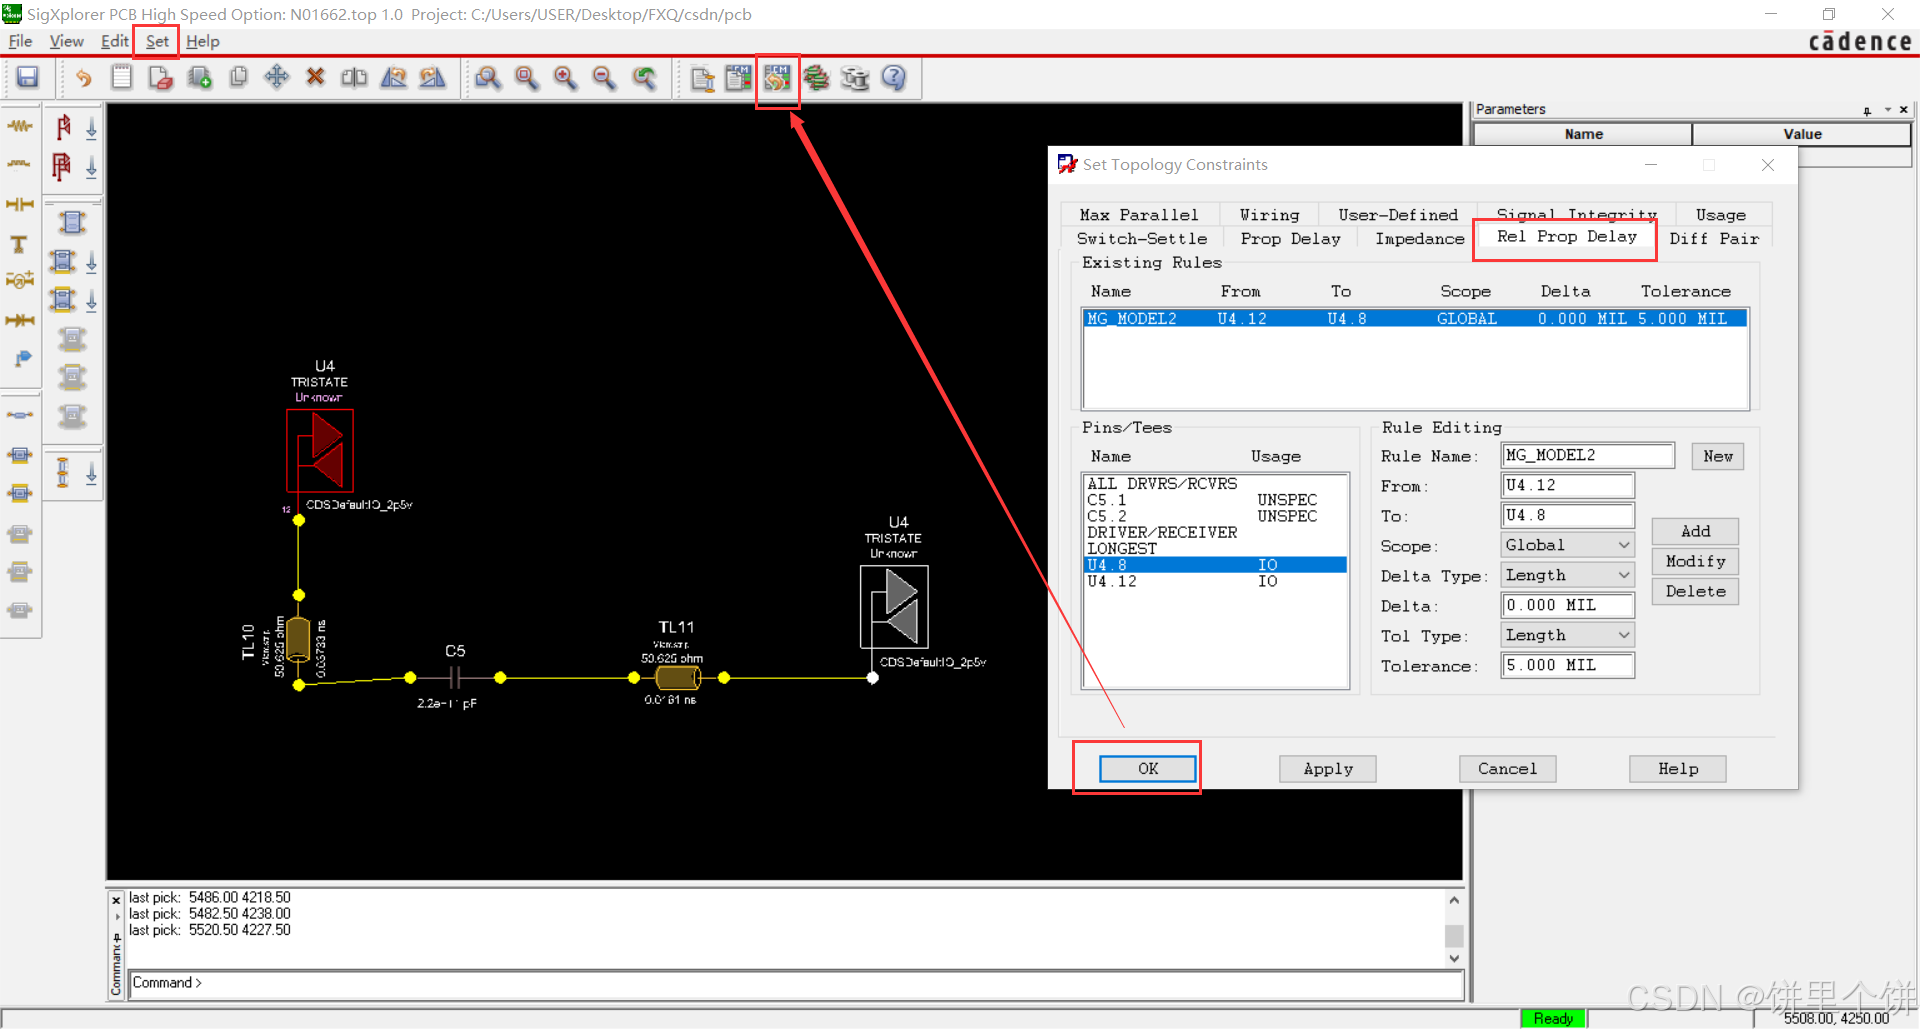Click the Zoom In plus magnifier

[566, 78]
